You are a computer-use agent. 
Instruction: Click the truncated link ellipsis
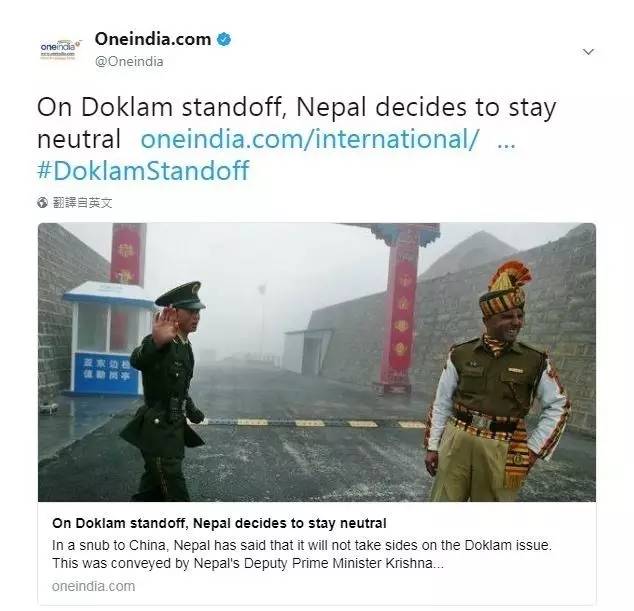(506, 144)
